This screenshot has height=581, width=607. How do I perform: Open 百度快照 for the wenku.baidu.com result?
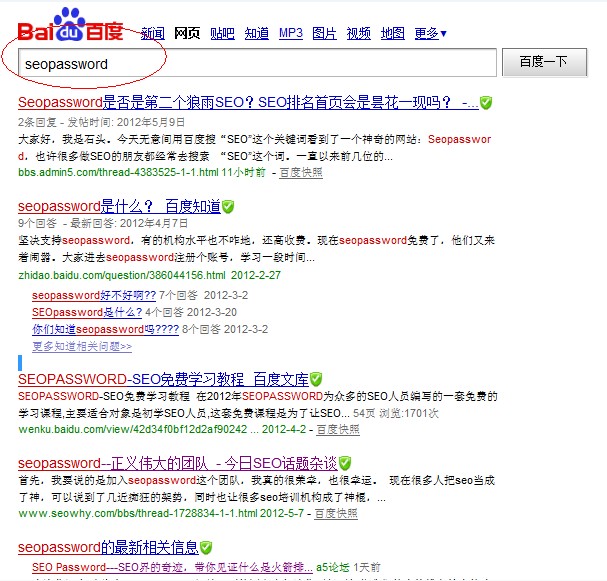click(x=338, y=430)
